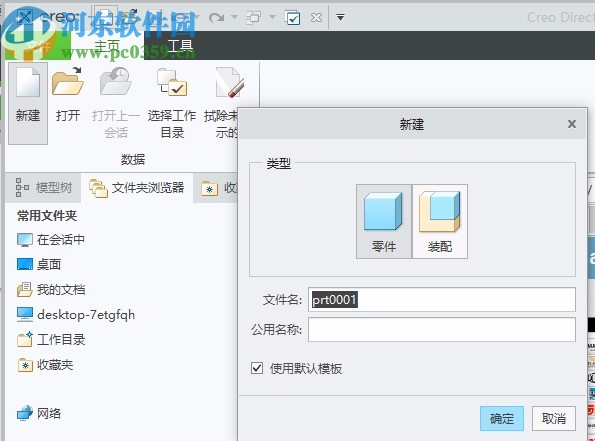Click the desktop-7etgfqh entry
This screenshot has height=441, width=595.
point(76,315)
